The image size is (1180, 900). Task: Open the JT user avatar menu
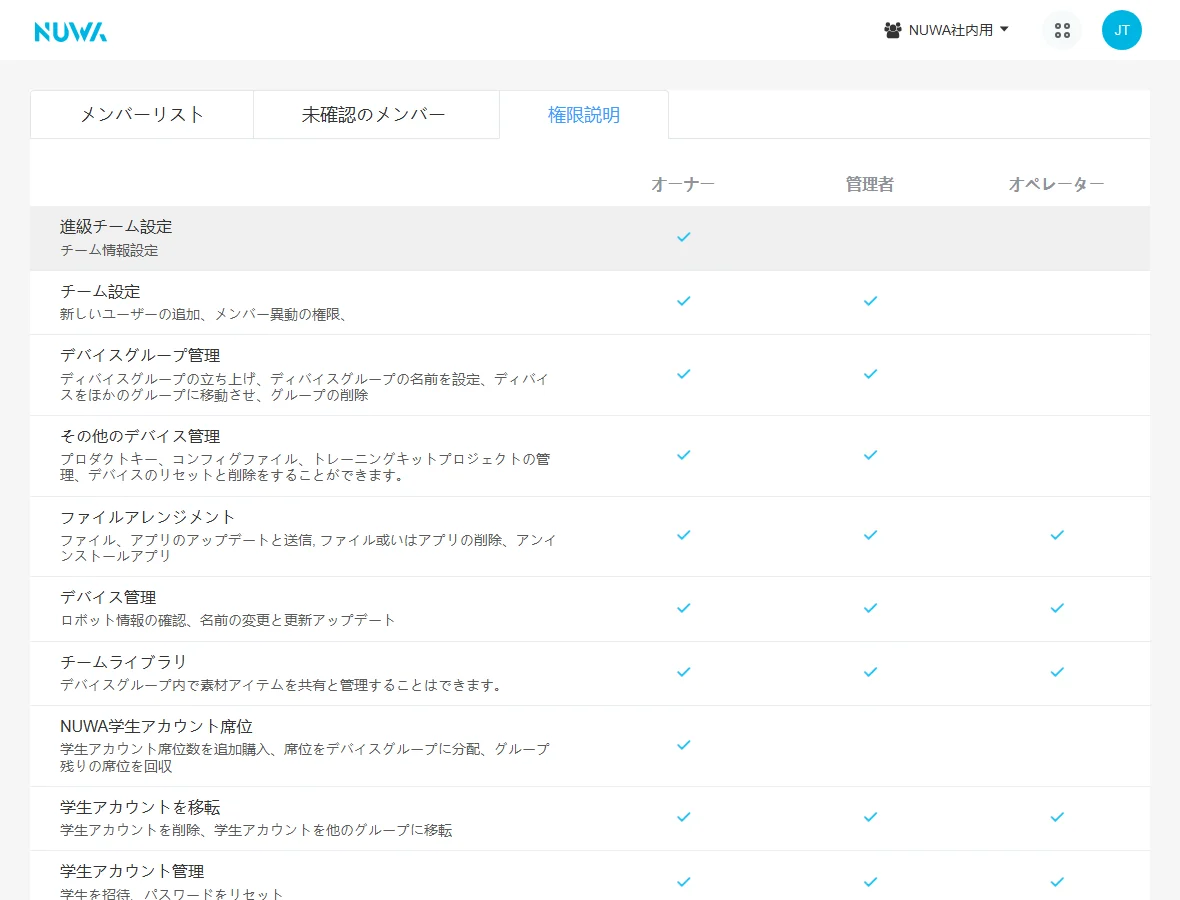coord(1121,30)
